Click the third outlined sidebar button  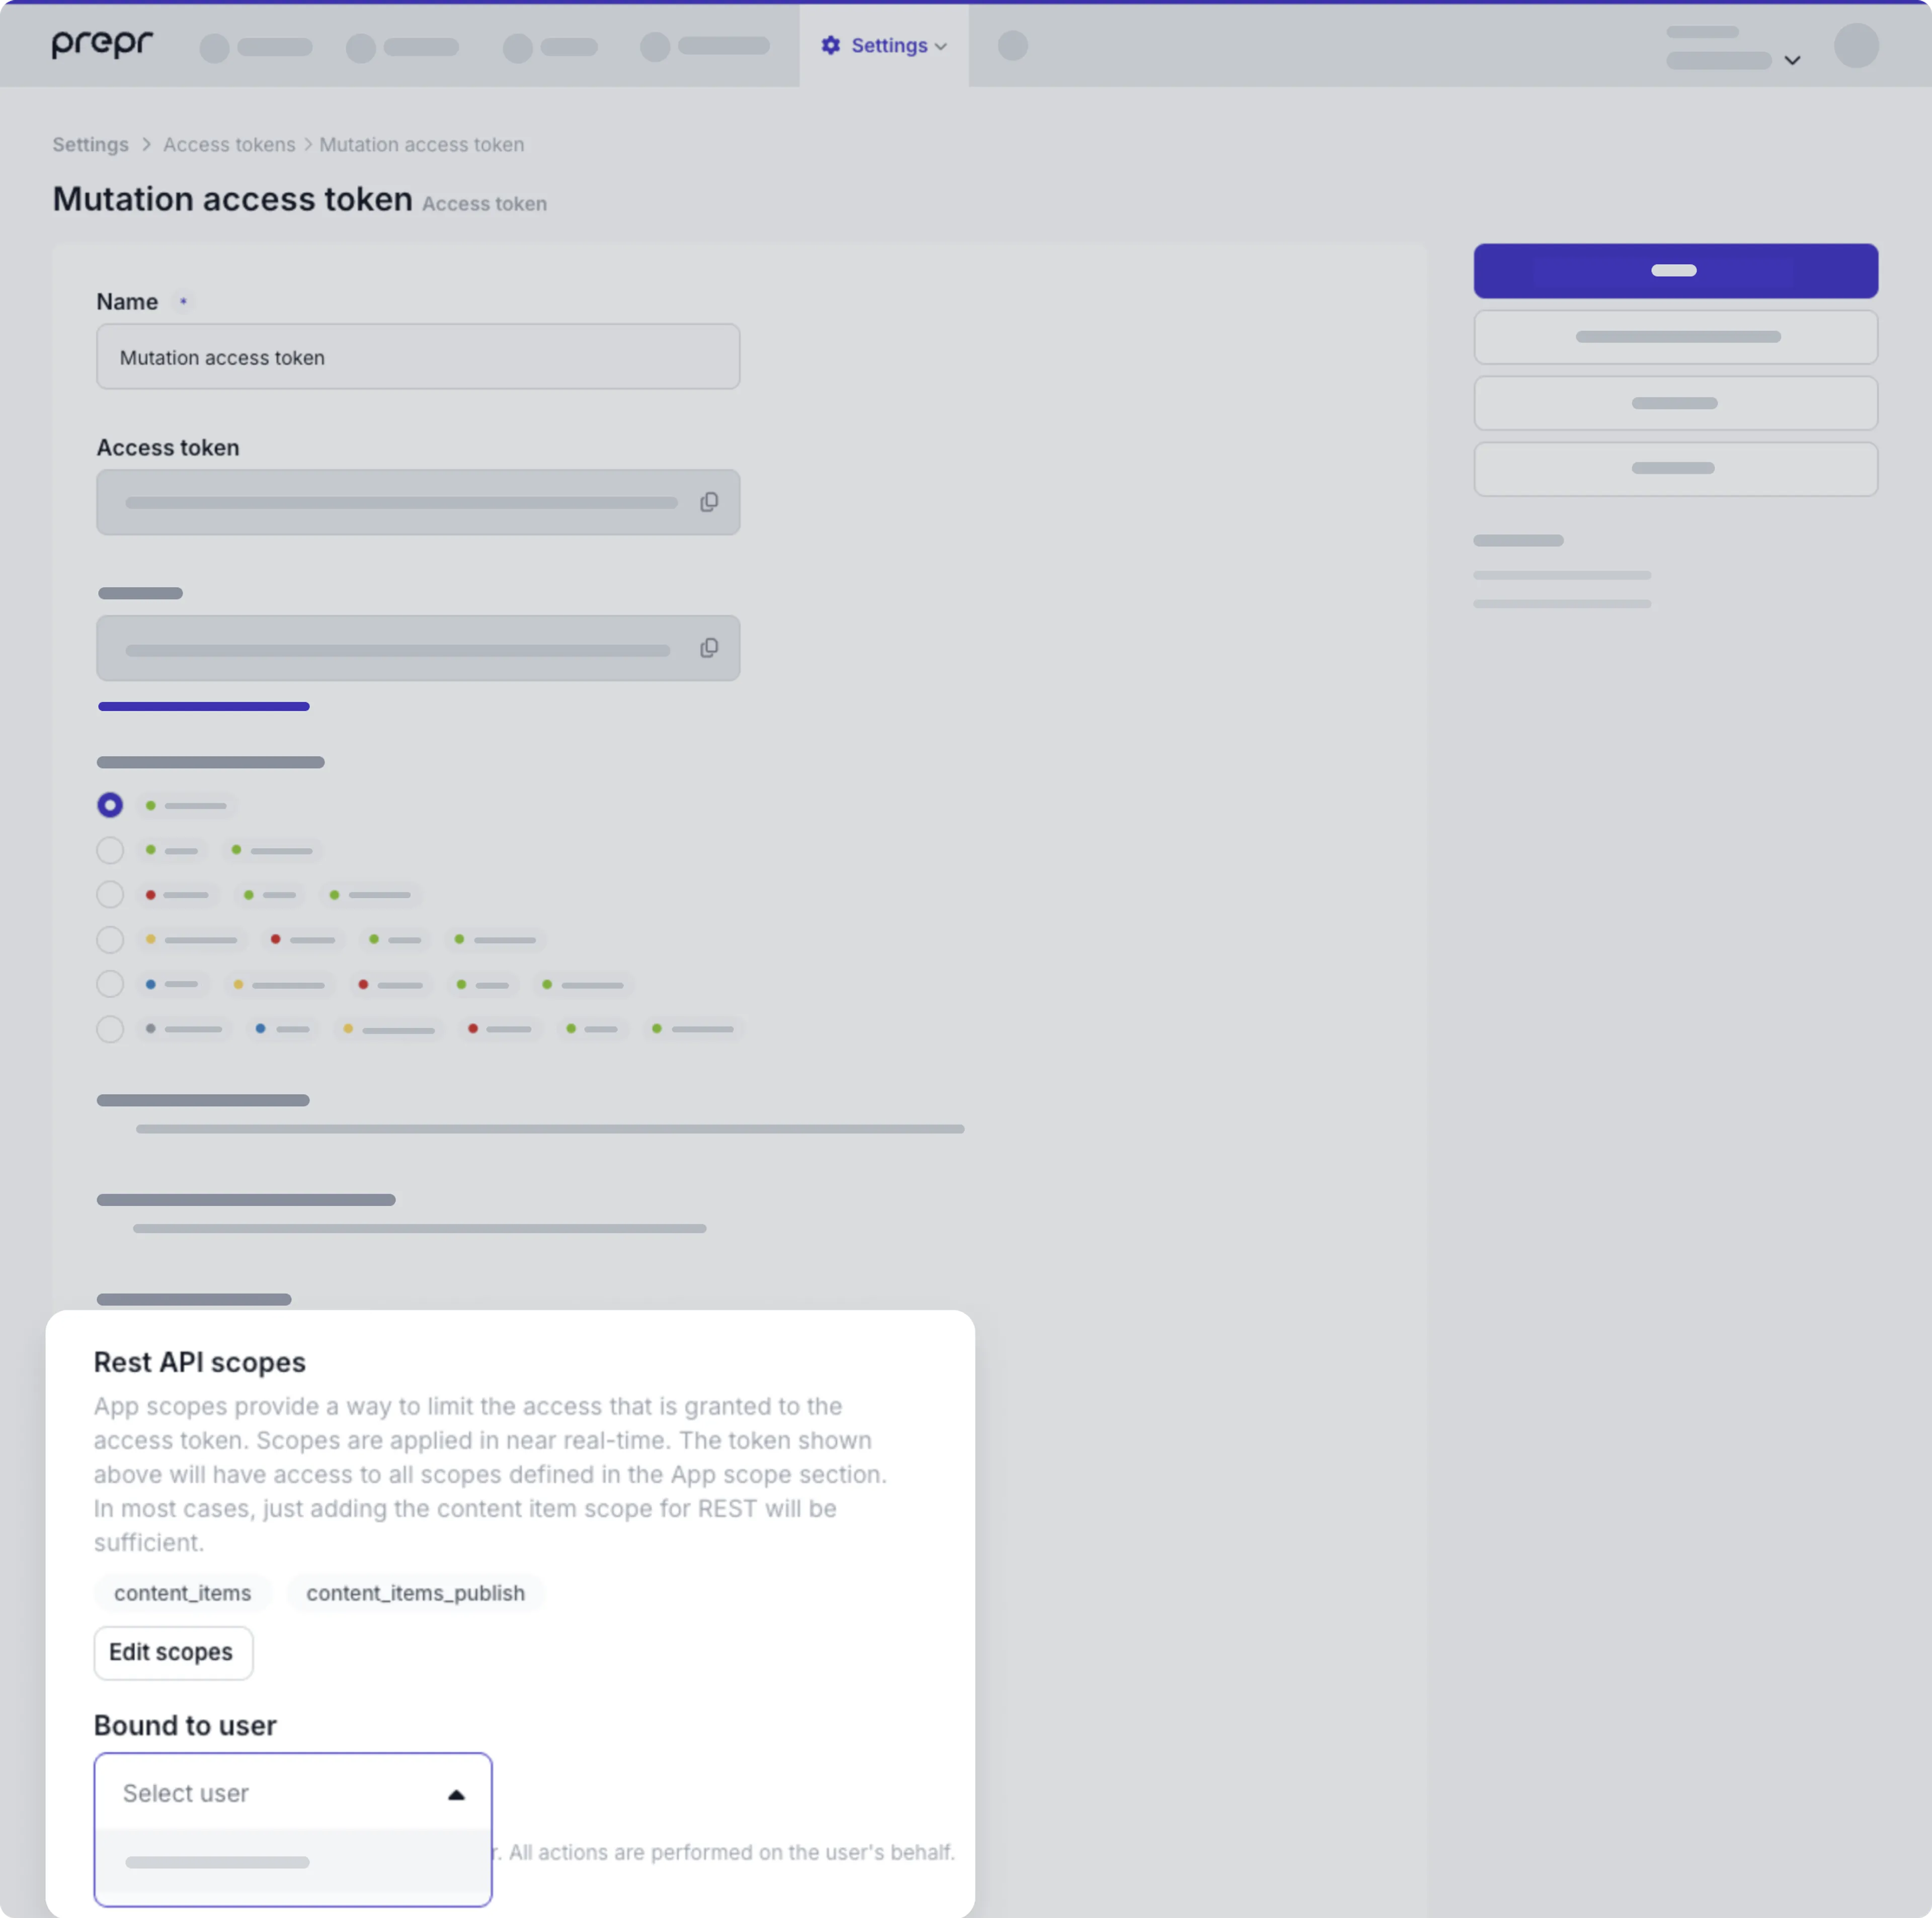point(1675,468)
